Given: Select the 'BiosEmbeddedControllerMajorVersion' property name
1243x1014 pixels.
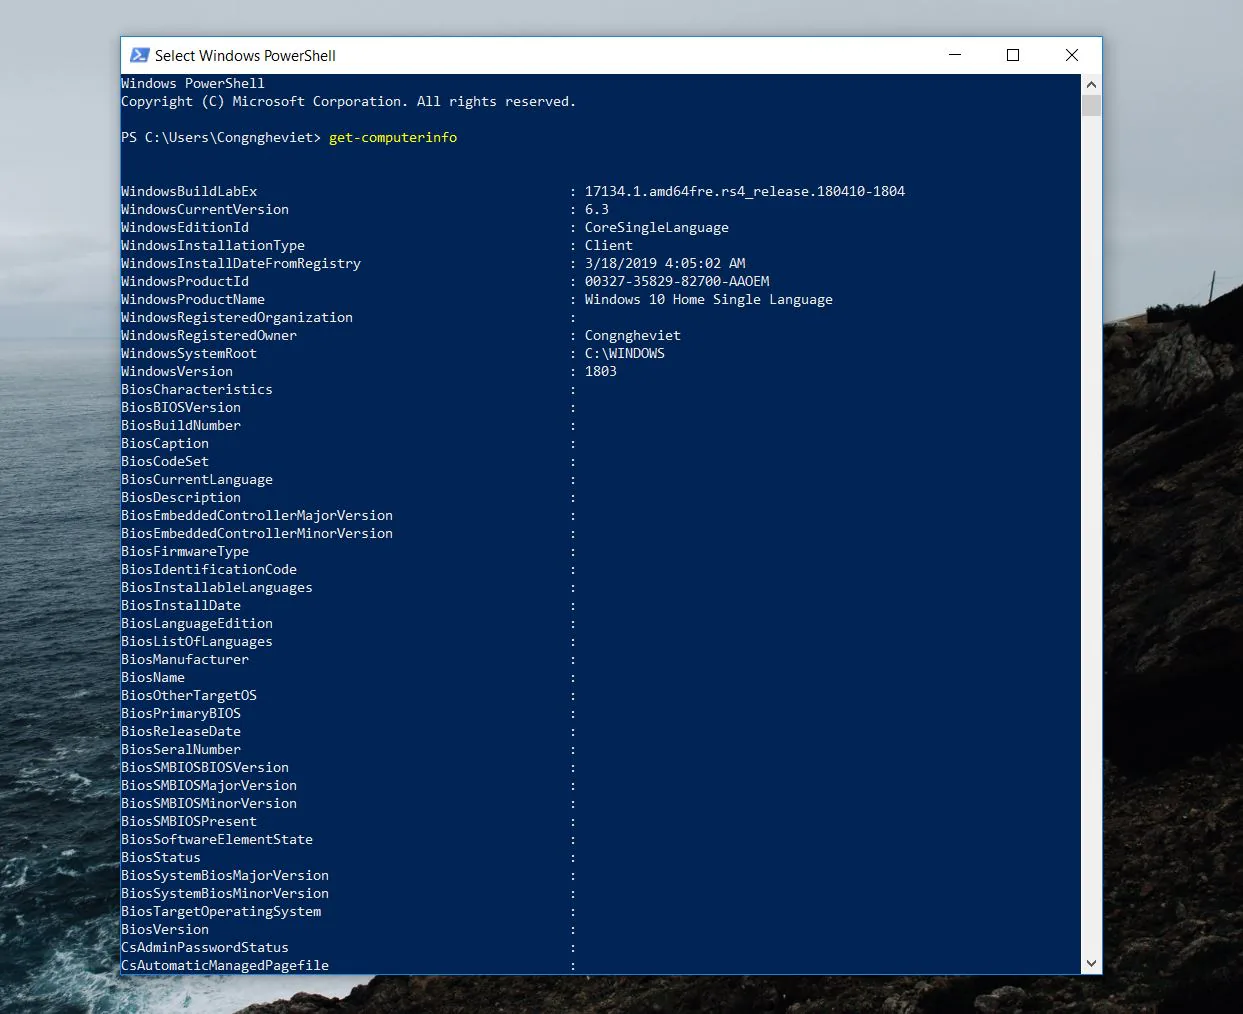Looking at the screenshot, I should pos(257,516).
